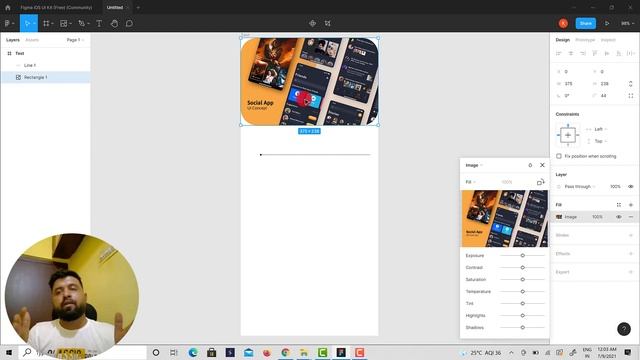Go to the Figma home screen
Image resolution: width=640 pixels, height=360 pixels.
pos(7,7)
